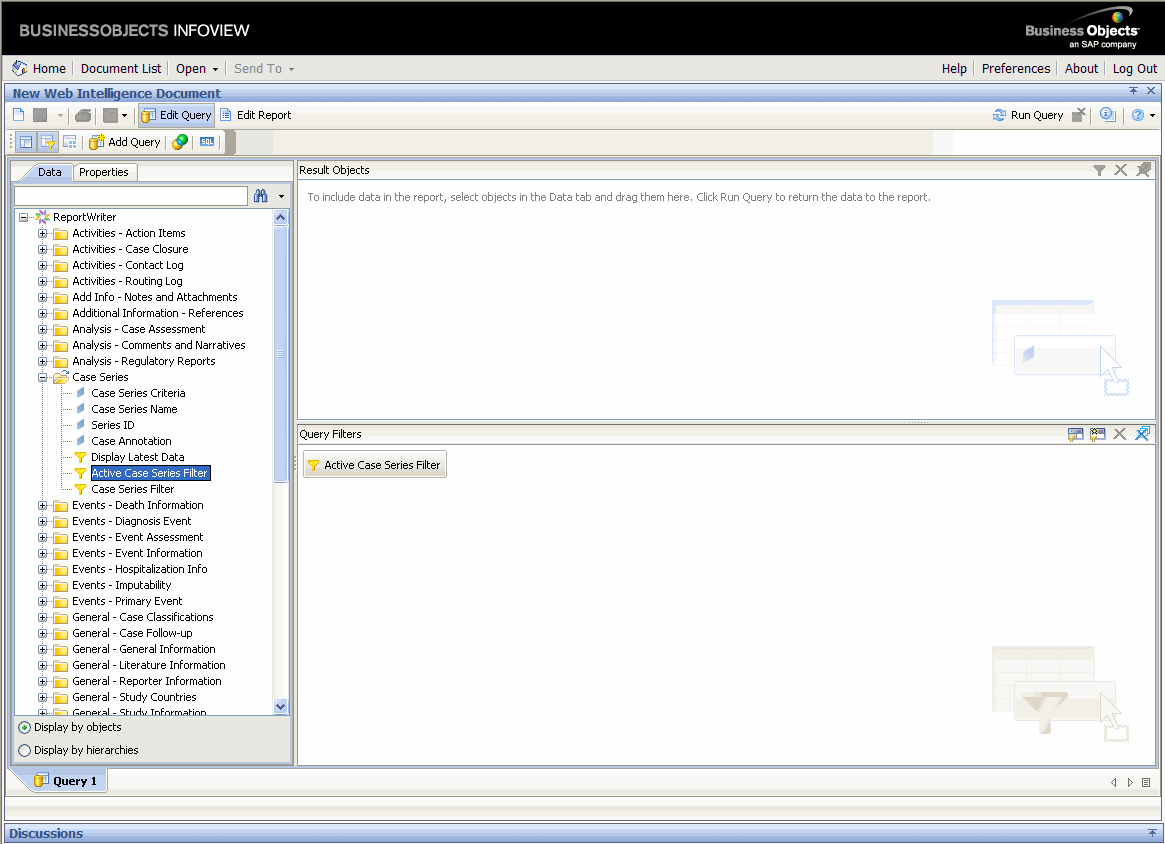Toggle the Show/Hide Data Manager icon

(x=26, y=142)
